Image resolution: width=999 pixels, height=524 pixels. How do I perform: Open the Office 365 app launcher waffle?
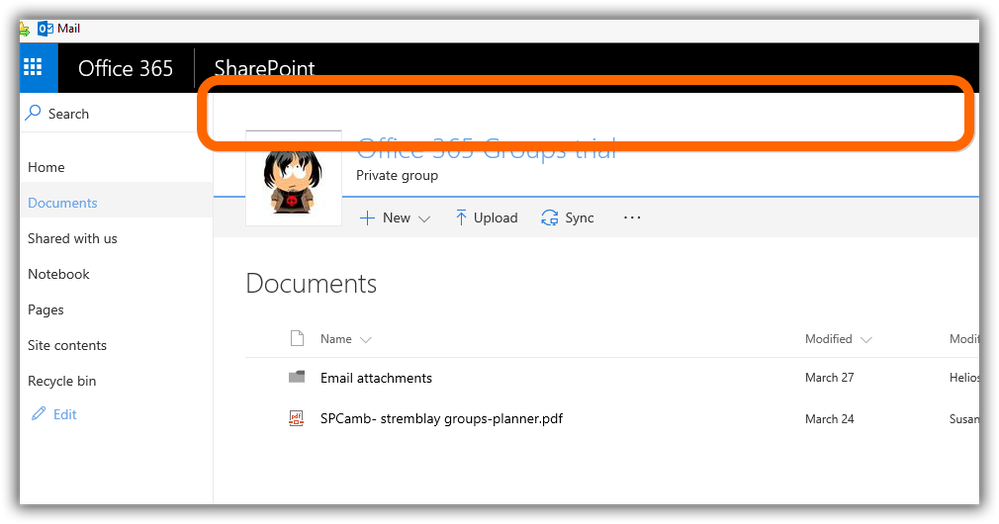pyautogui.click(x=32, y=67)
